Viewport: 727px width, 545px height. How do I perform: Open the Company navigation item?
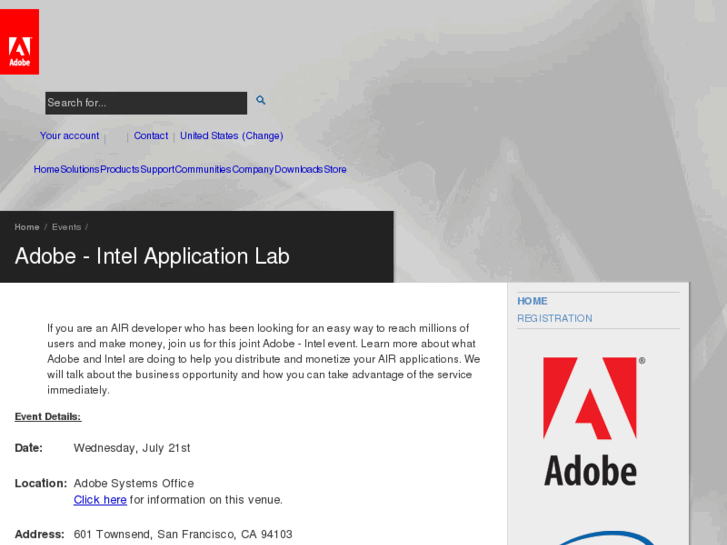[x=253, y=169]
